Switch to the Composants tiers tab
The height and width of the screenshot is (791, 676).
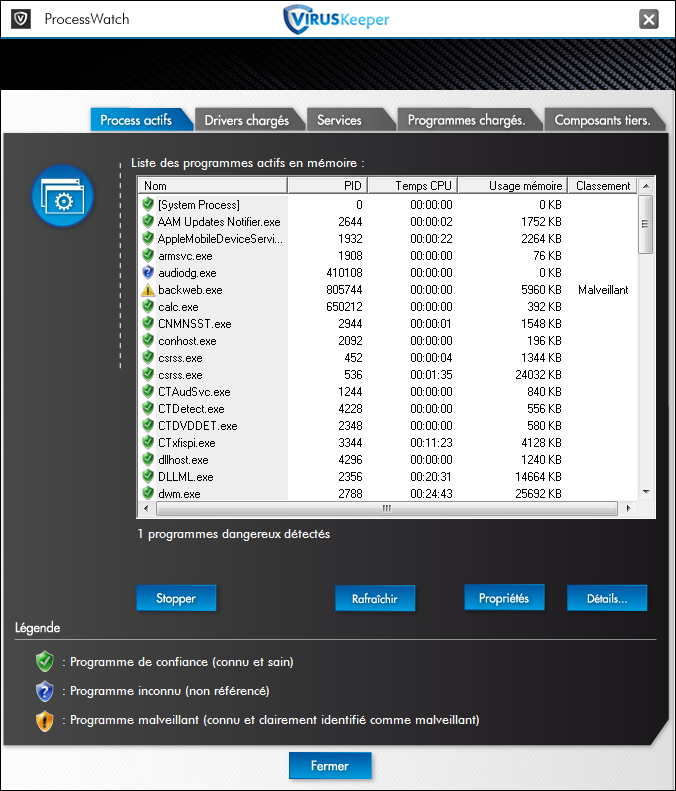click(602, 120)
